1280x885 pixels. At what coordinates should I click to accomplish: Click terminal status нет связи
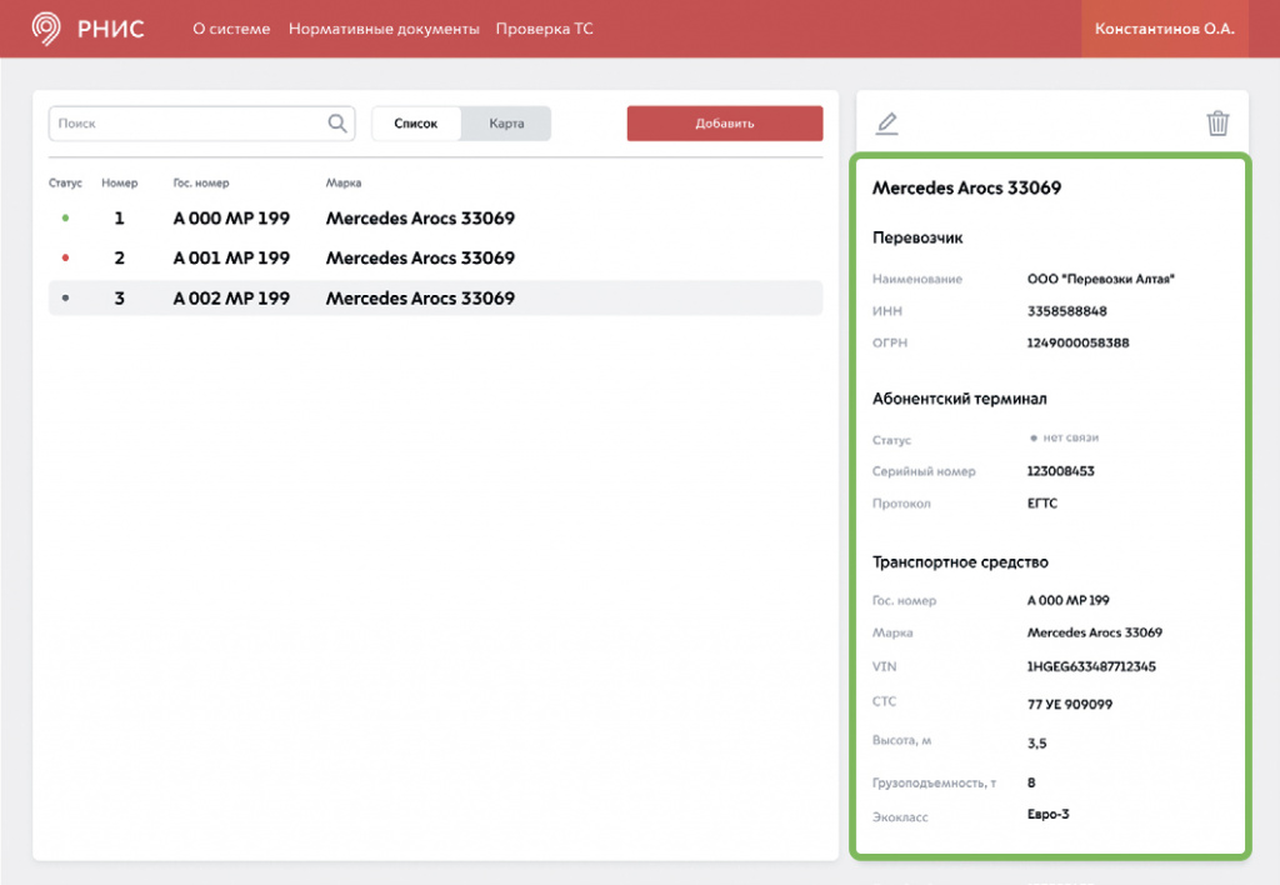[x=1064, y=438]
